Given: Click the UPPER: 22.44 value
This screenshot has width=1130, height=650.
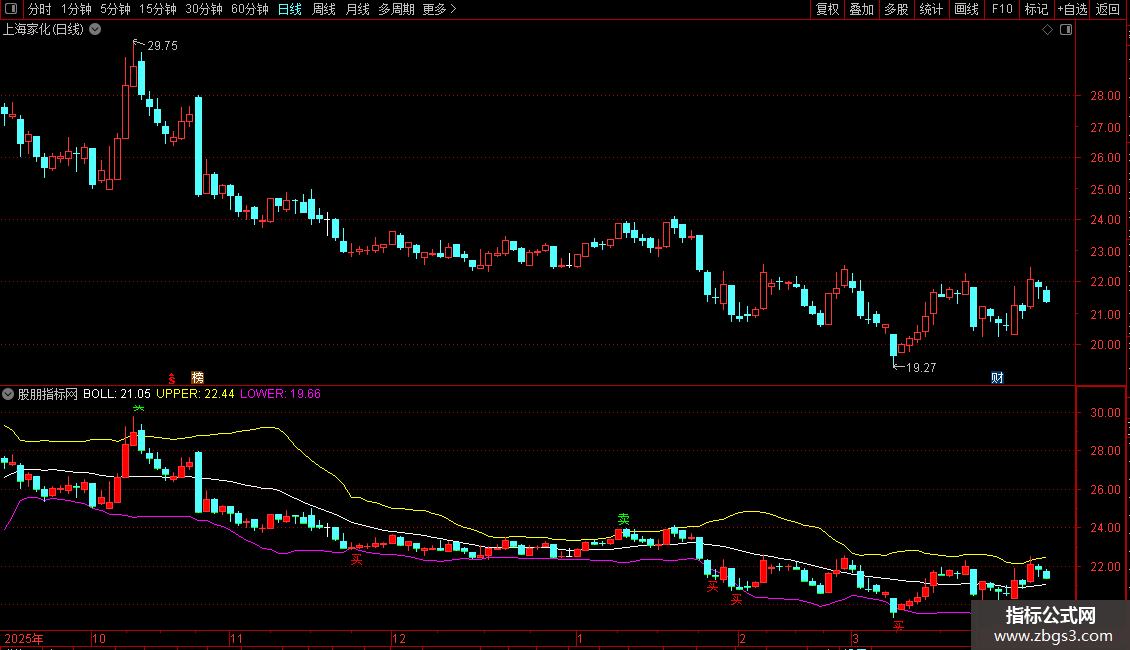Looking at the screenshot, I should pos(195,394).
